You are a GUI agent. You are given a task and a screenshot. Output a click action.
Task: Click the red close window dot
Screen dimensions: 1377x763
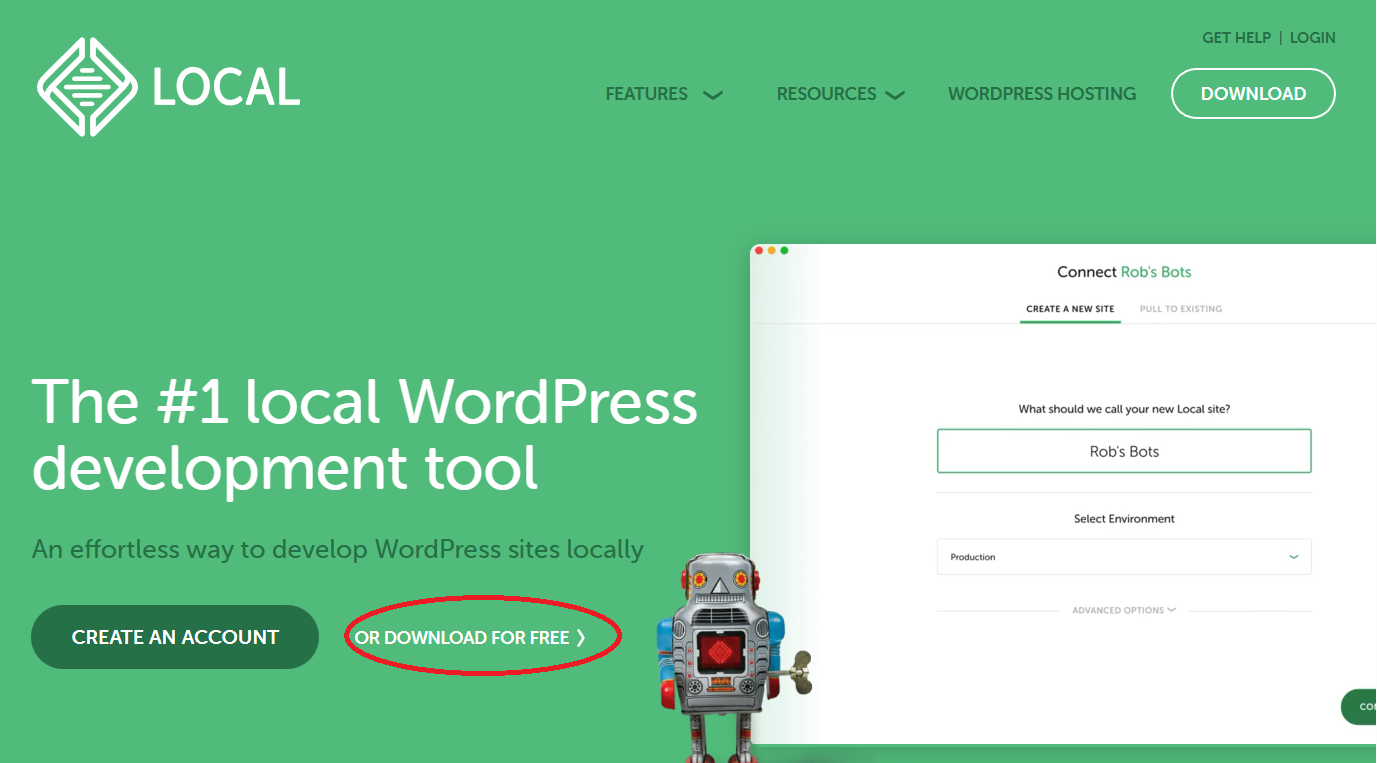pos(759,250)
